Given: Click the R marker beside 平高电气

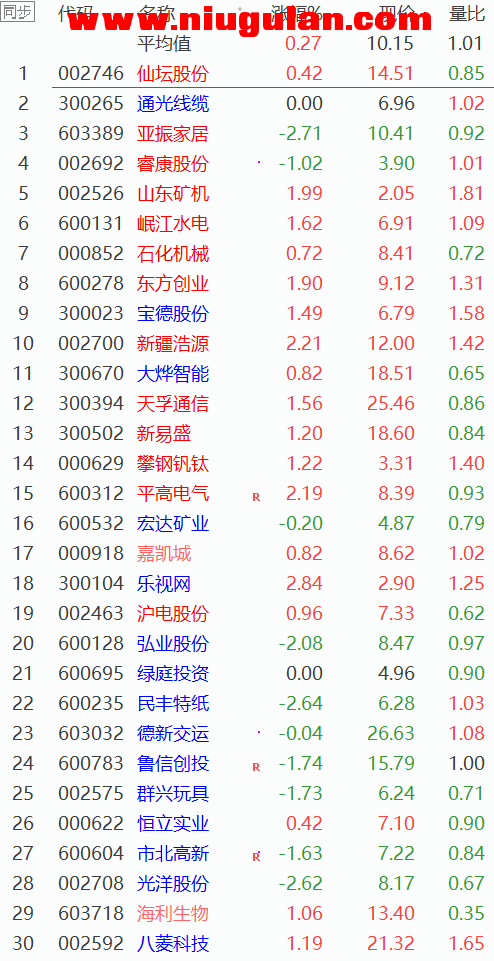Looking at the screenshot, I should point(256,497).
